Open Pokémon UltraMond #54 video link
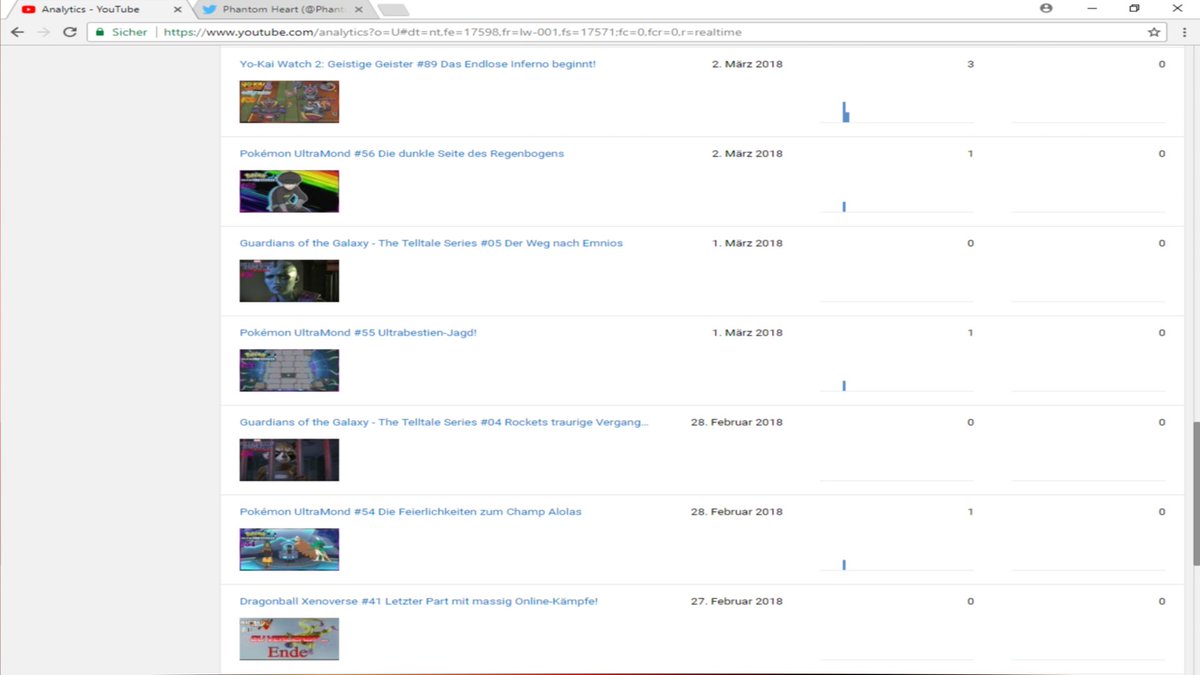Viewport: 1200px width, 675px height. tap(410, 512)
